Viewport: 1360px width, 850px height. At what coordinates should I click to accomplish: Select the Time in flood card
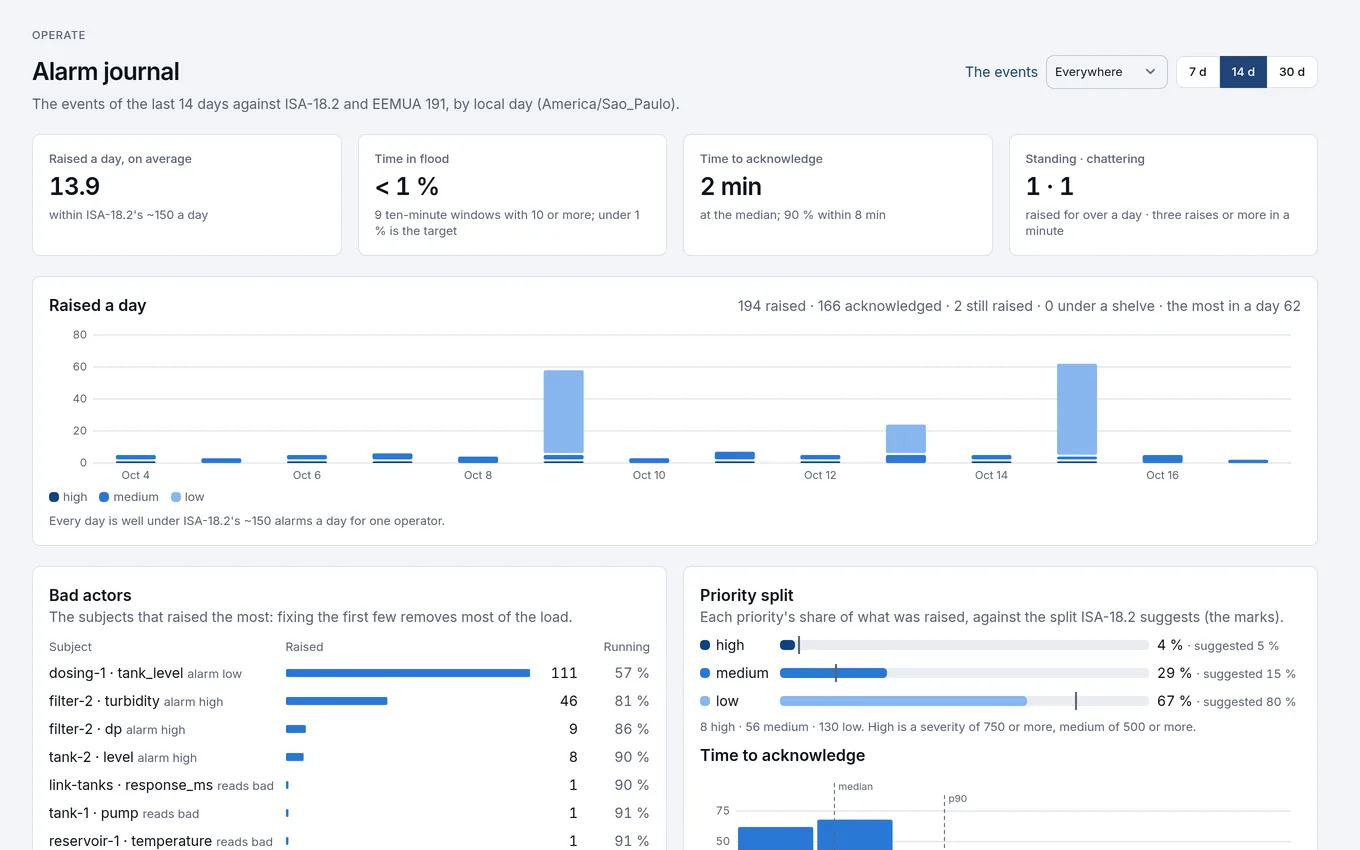512,195
